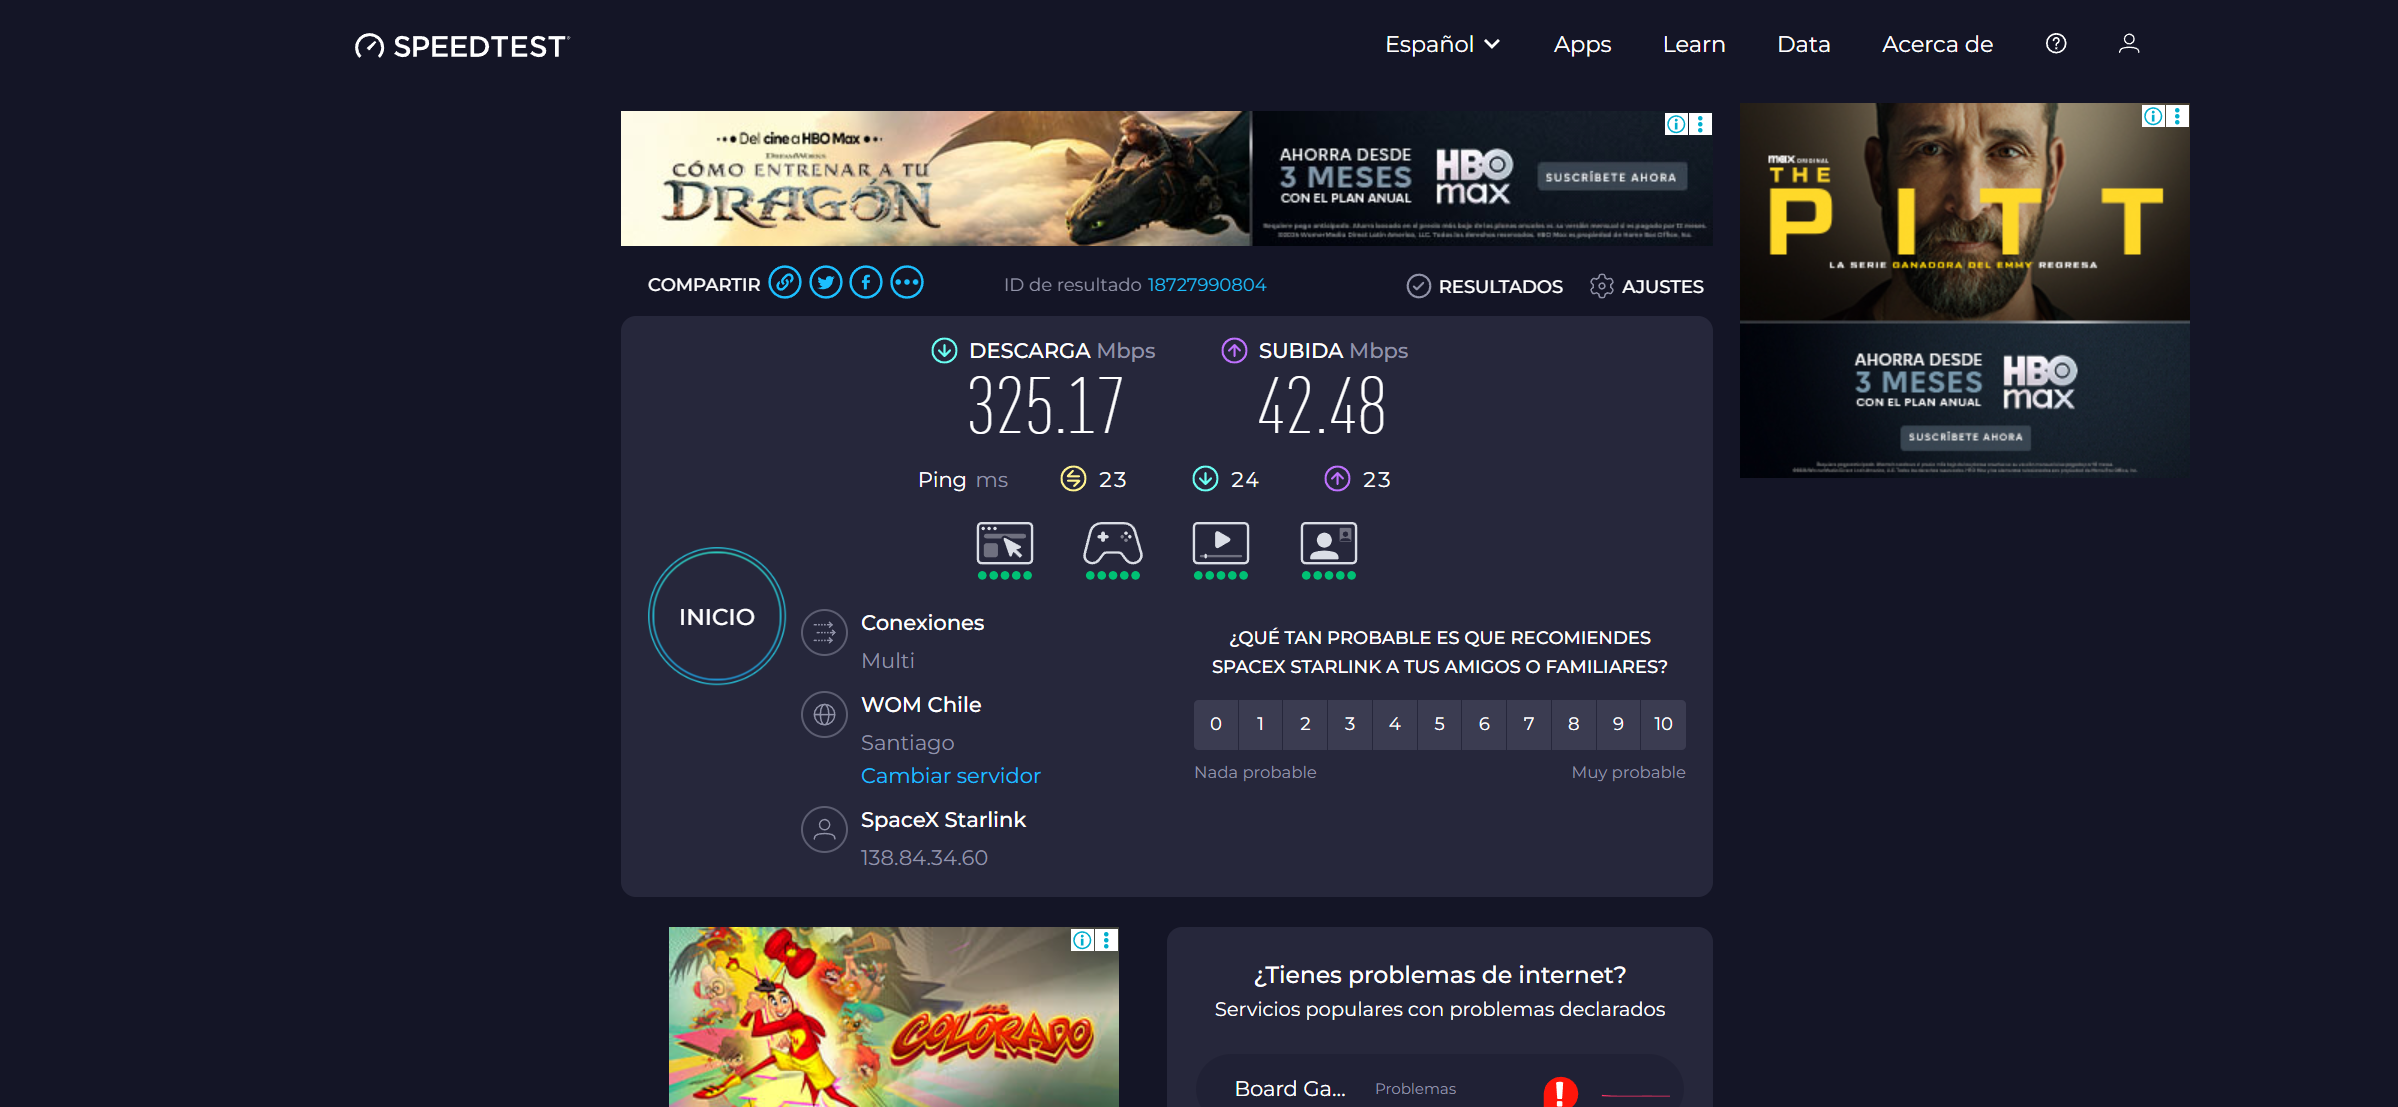Open the help question mark icon
2398x1107 pixels.
[2056, 44]
